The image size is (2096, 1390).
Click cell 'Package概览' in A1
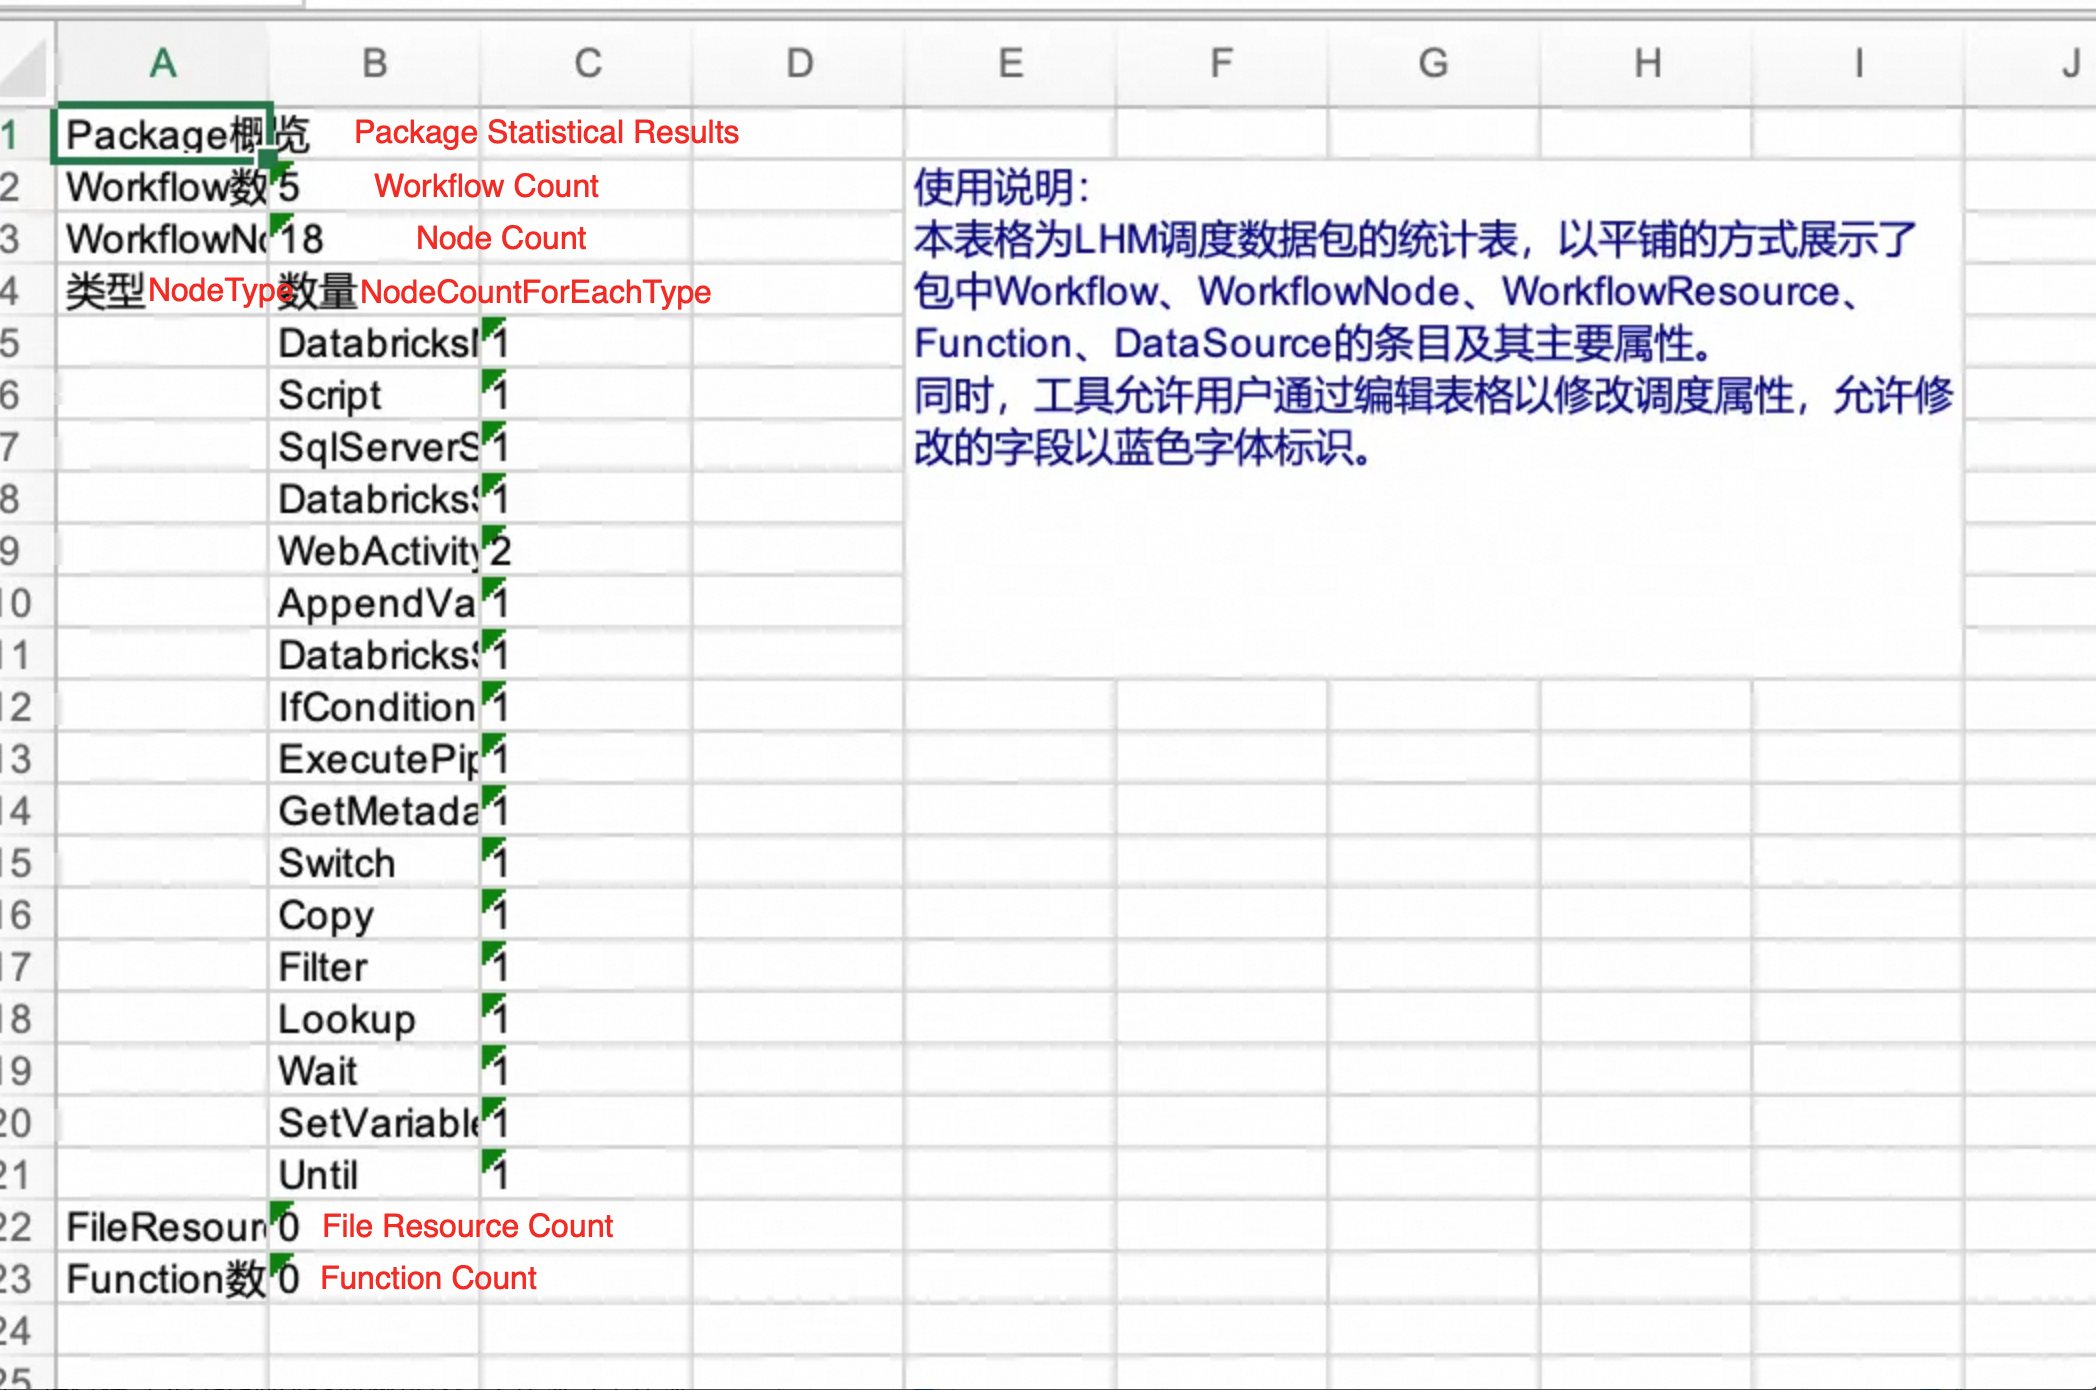click(162, 134)
